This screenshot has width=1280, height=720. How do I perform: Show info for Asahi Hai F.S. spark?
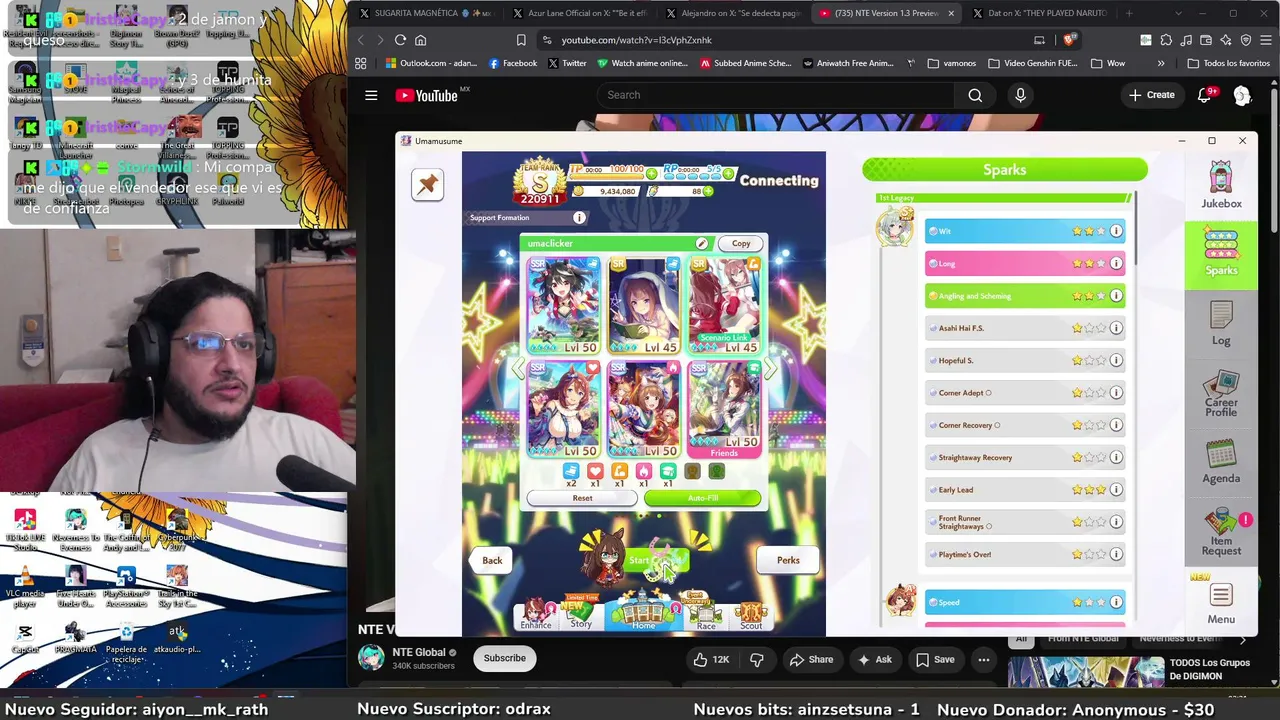pyautogui.click(x=1116, y=328)
